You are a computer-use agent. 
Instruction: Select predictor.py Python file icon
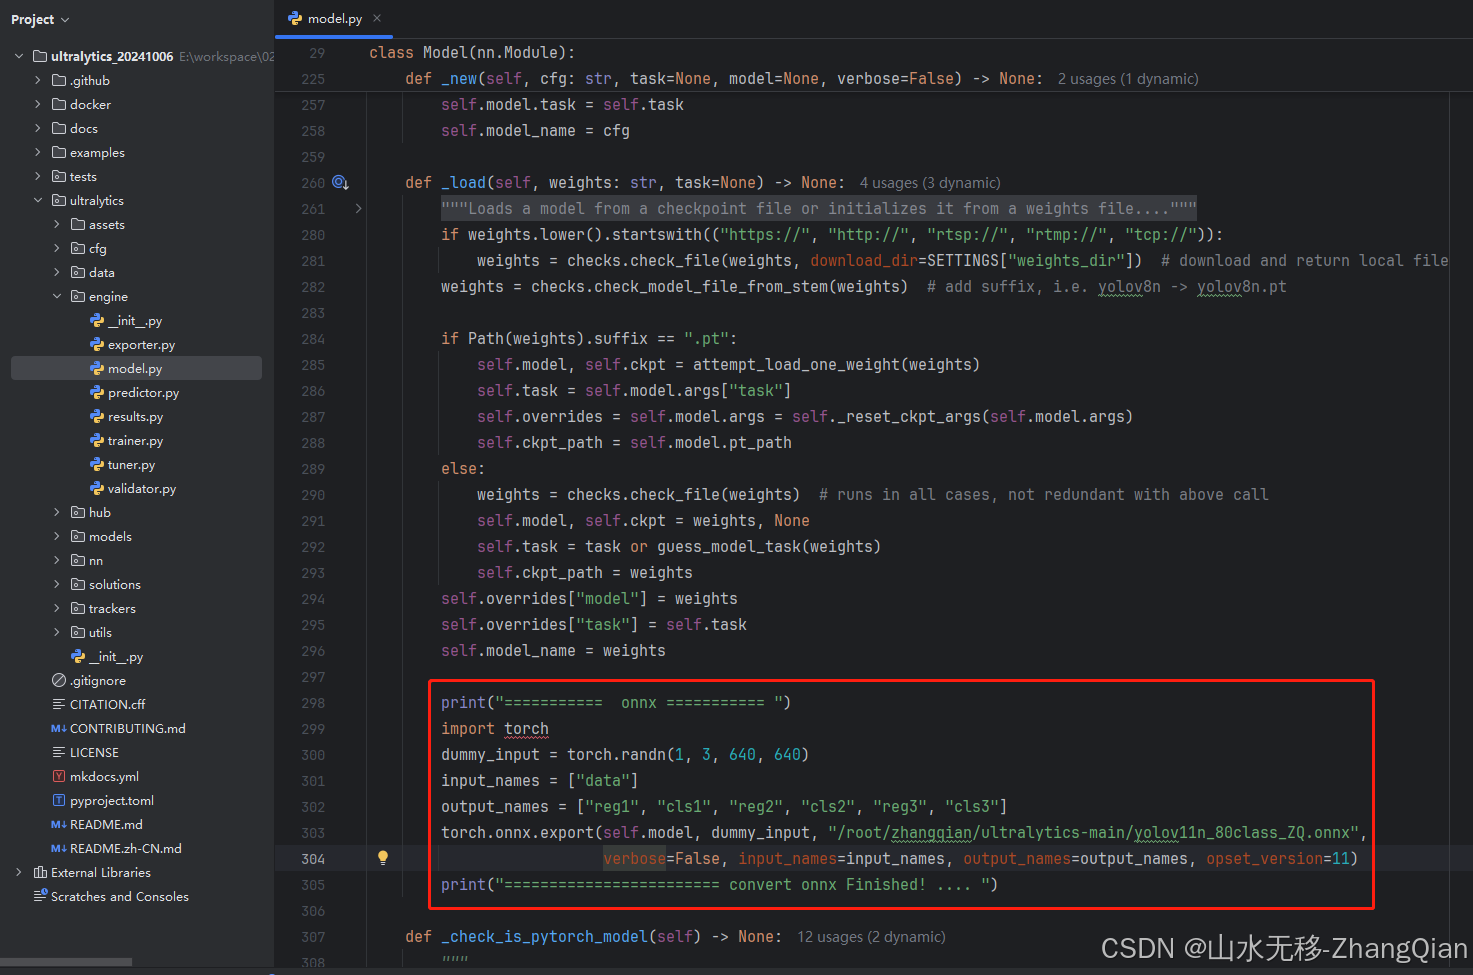[x=97, y=392]
